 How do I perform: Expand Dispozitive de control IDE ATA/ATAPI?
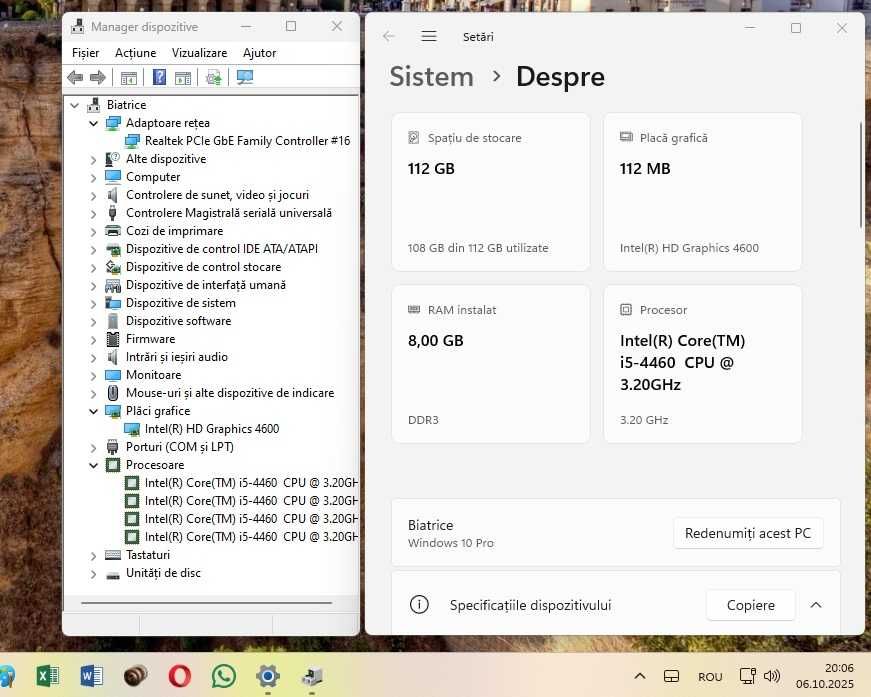click(x=93, y=249)
